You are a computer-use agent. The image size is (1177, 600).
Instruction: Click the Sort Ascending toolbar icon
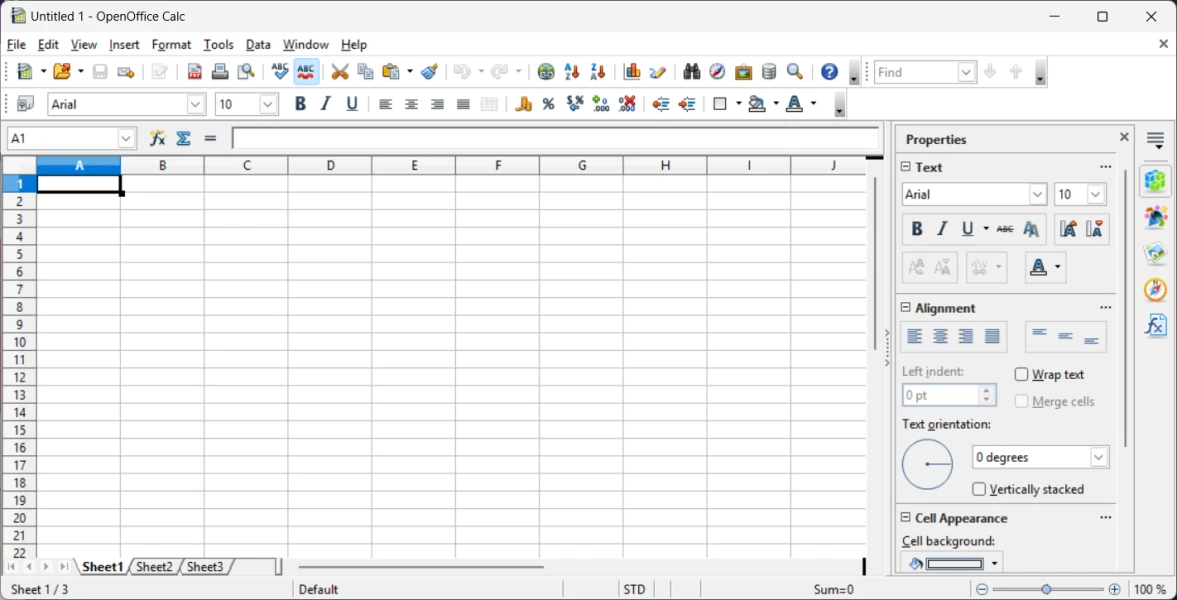coord(572,72)
